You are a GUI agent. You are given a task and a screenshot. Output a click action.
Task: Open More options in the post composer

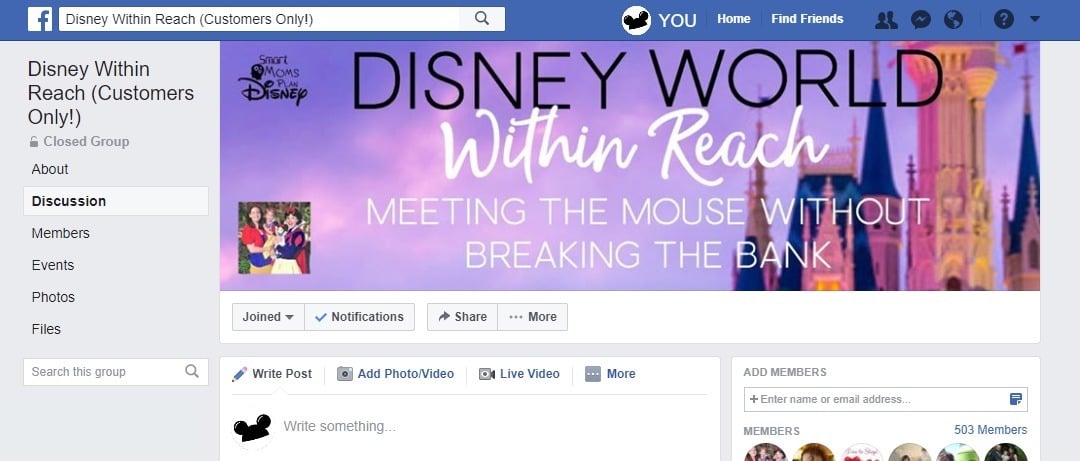tap(610, 374)
